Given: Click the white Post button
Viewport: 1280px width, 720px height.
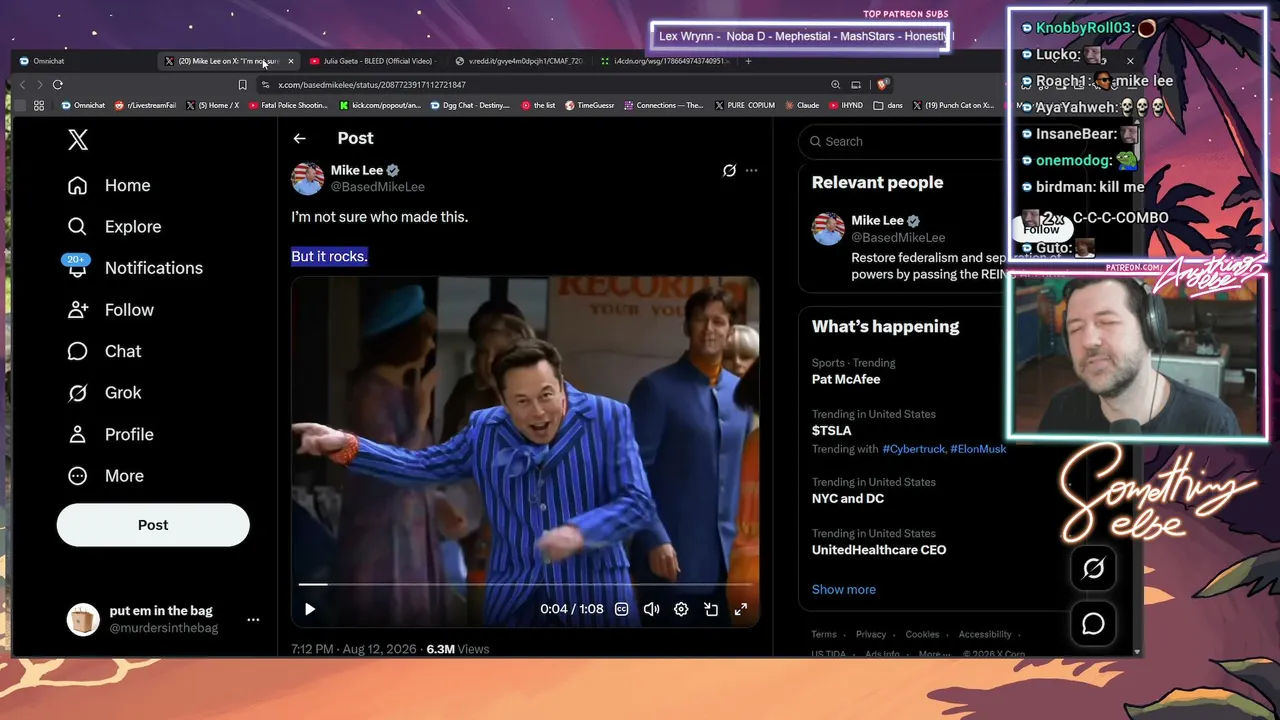Looking at the screenshot, I should [153, 525].
